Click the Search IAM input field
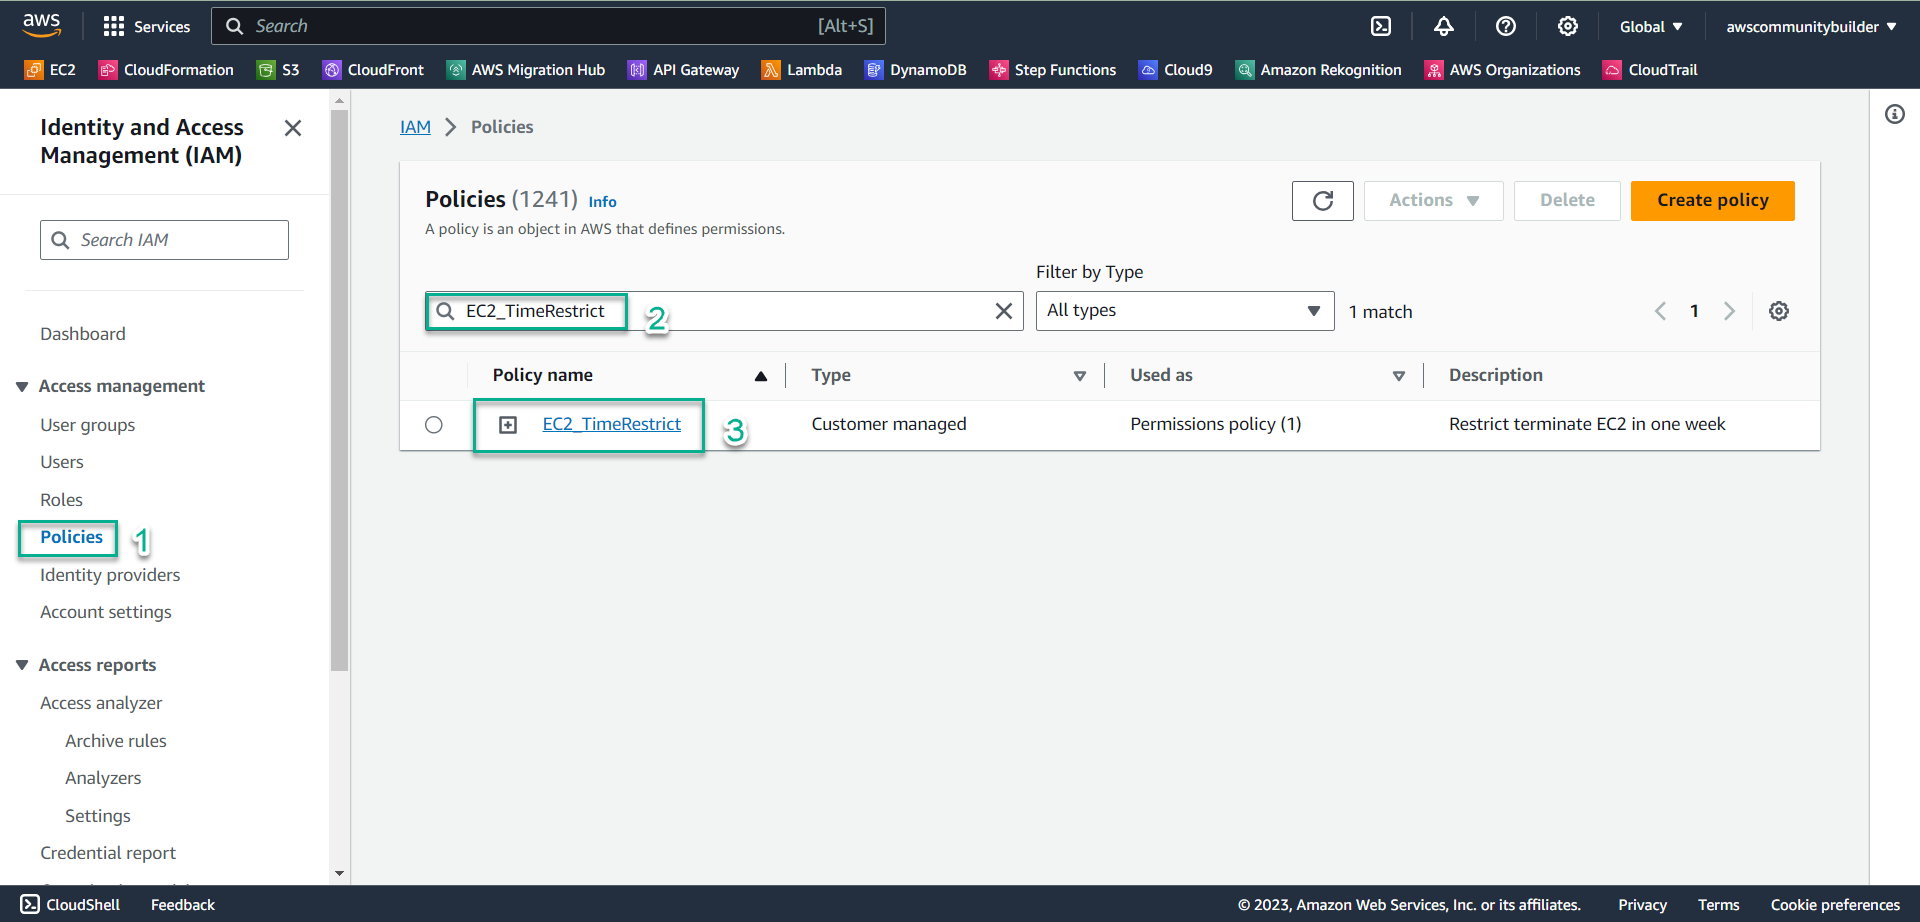Viewport: 1920px width, 922px height. [x=164, y=240]
